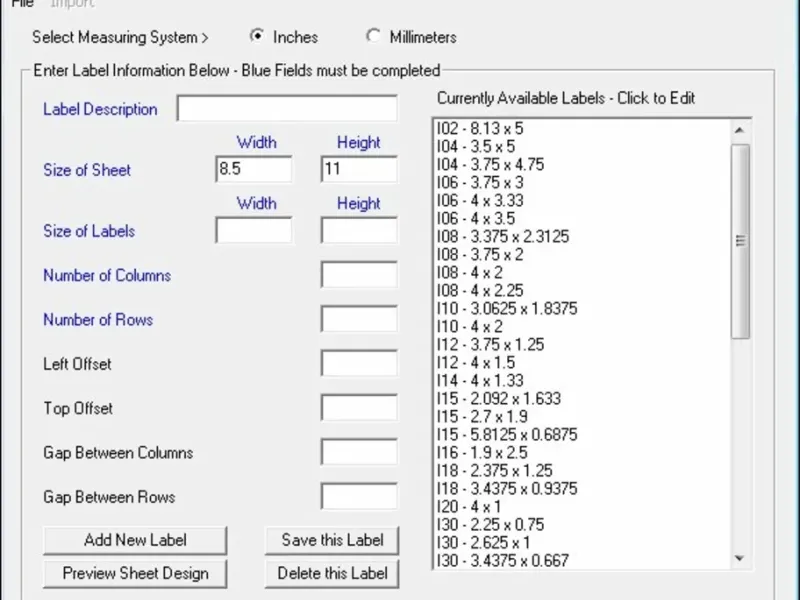
Task: Click the Number of Columns field
Action: (x=358, y=275)
